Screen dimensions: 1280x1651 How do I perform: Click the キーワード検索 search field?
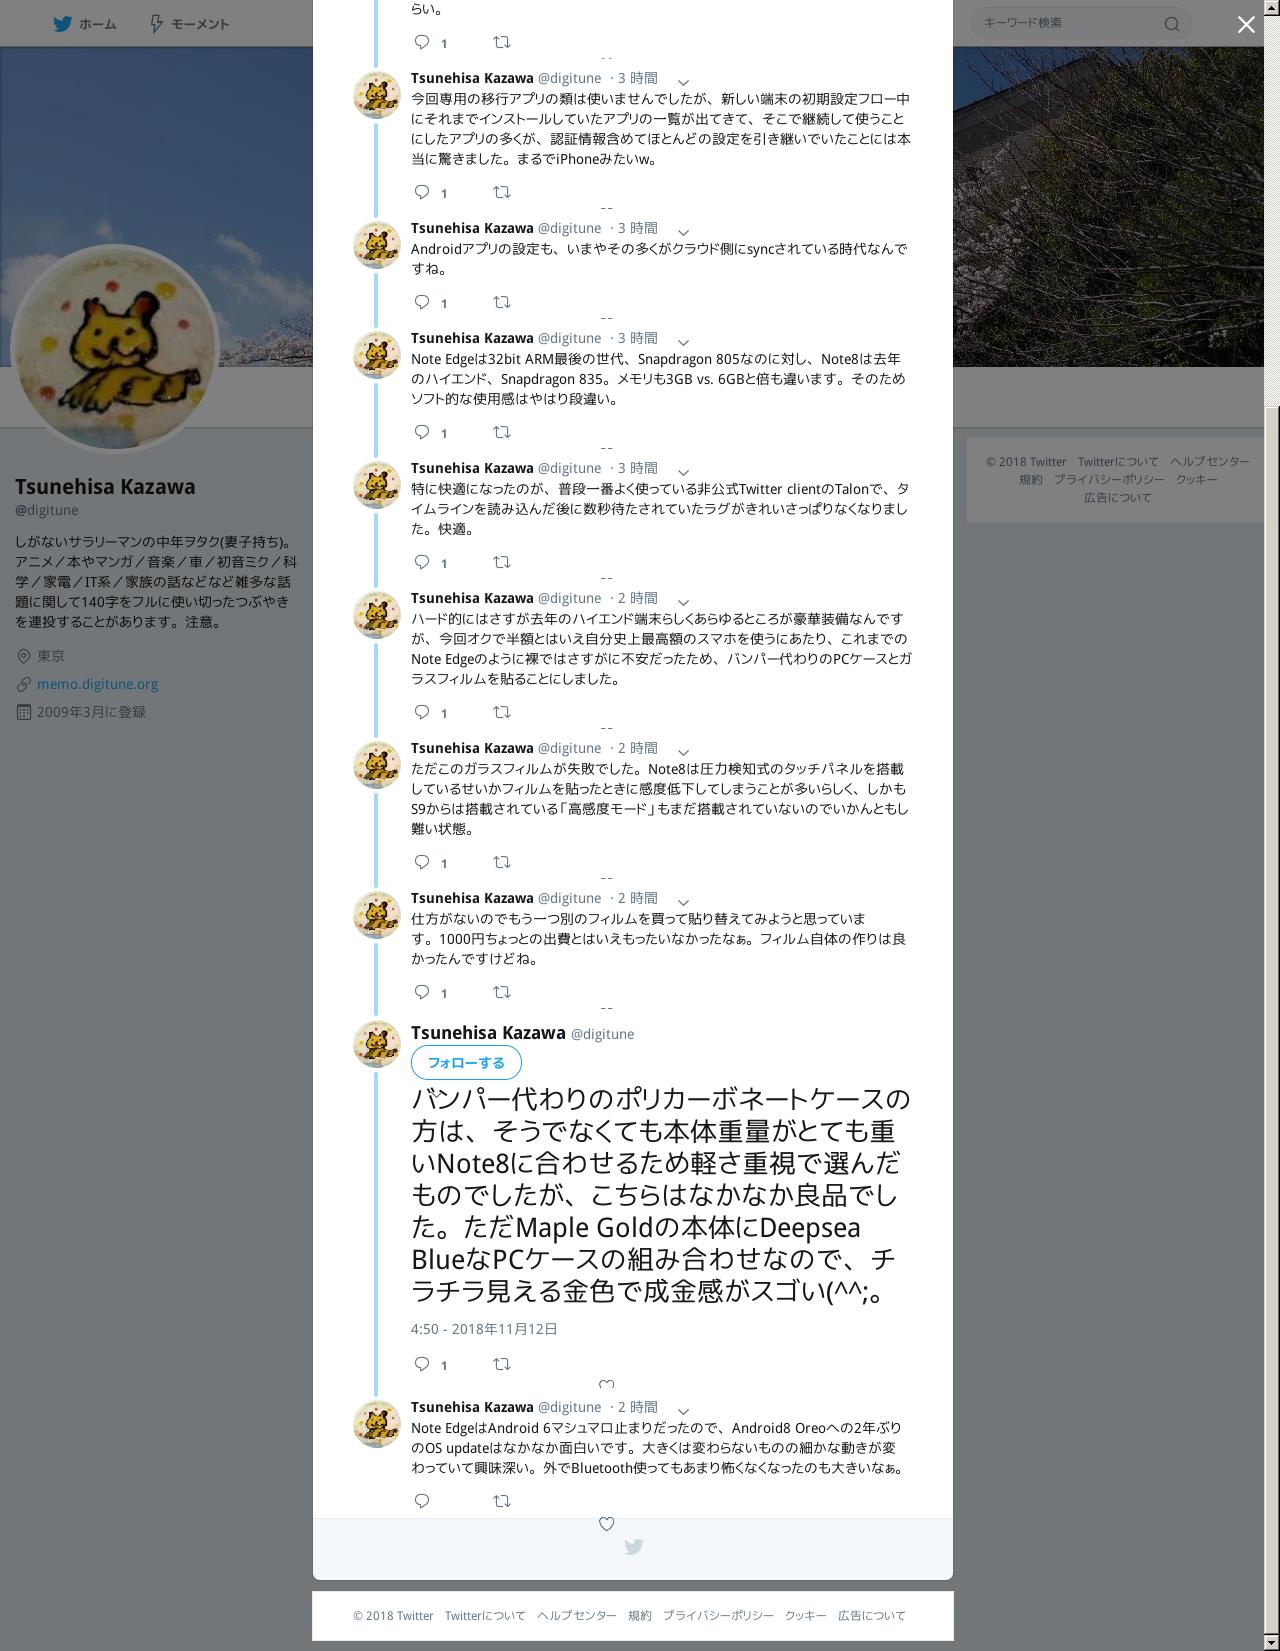[x=1080, y=23]
